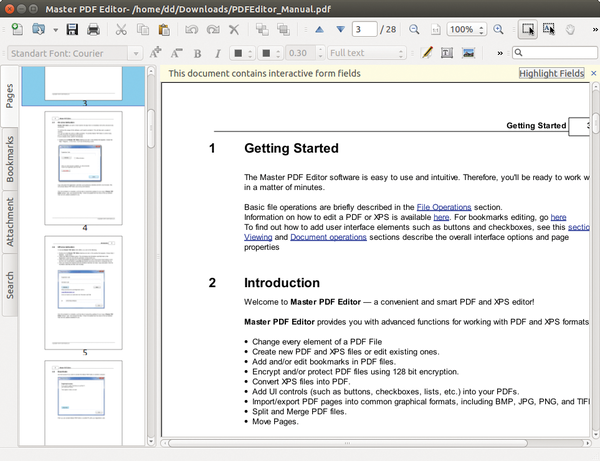This screenshot has height=461, width=600.
Task: Toggle Italic formatting
Action: (x=218, y=53)
